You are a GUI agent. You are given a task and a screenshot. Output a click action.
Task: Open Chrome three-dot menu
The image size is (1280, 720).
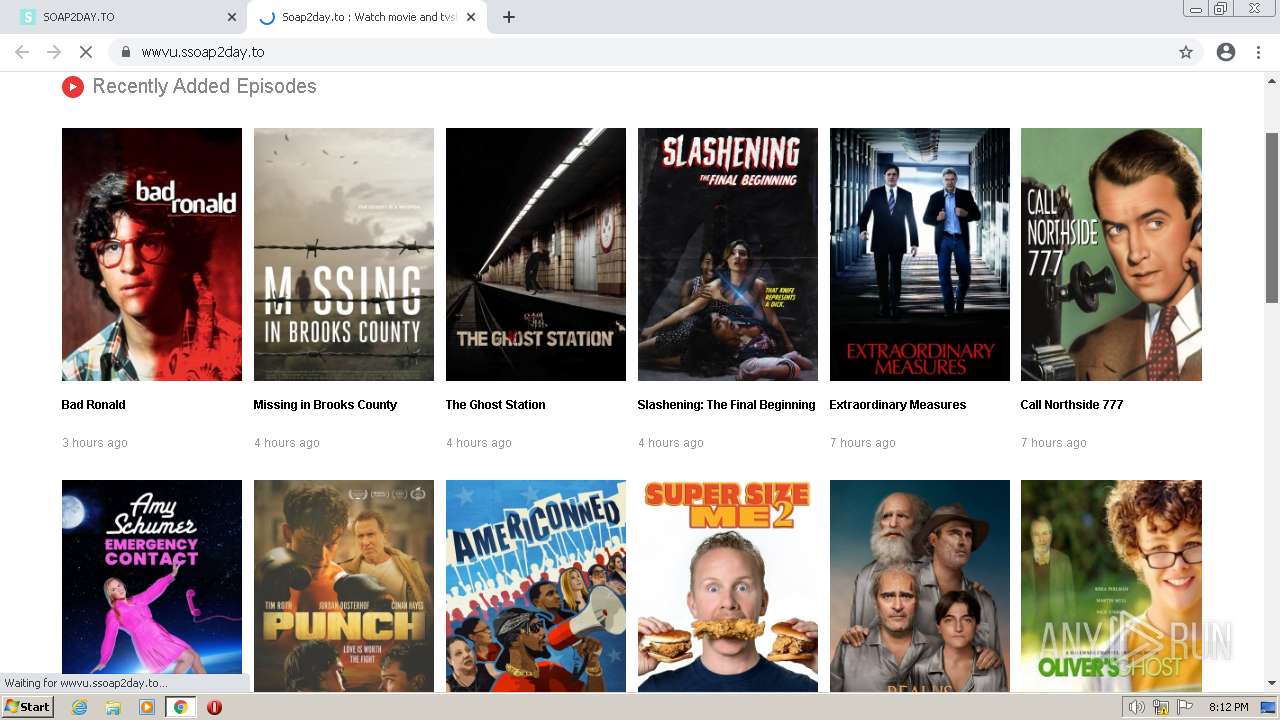pyautogui.click(x=1258, y=52)
